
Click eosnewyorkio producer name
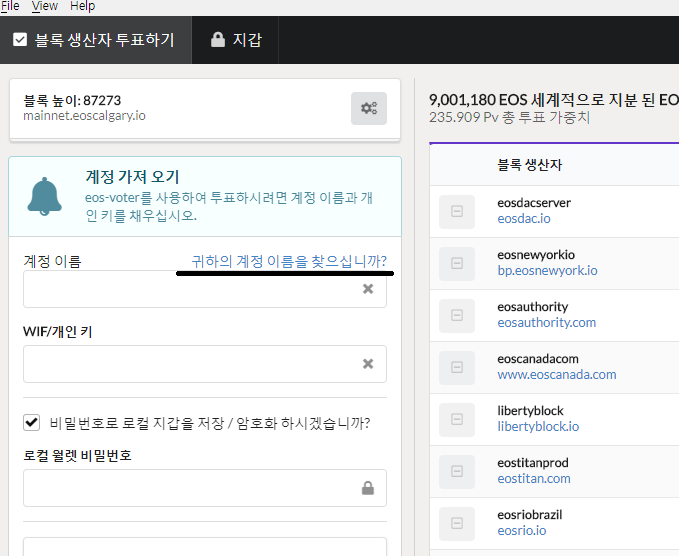pos(536,255)
